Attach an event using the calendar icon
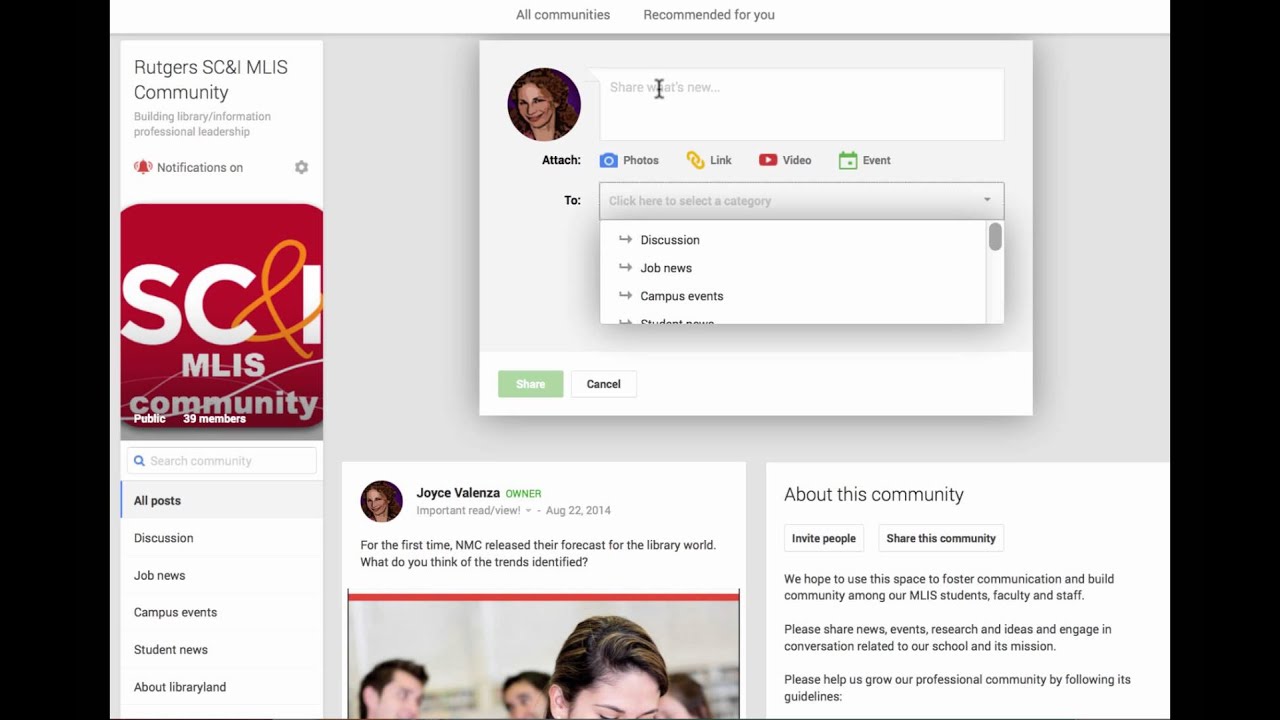The image size is (1280, 720). tap(848, 160)
